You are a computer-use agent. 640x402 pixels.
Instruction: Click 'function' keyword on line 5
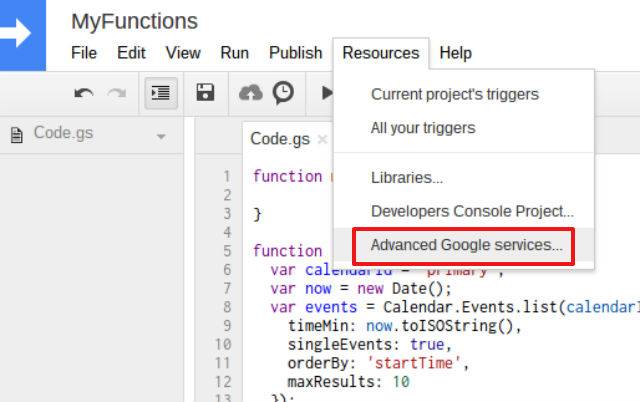click(287, 251)
